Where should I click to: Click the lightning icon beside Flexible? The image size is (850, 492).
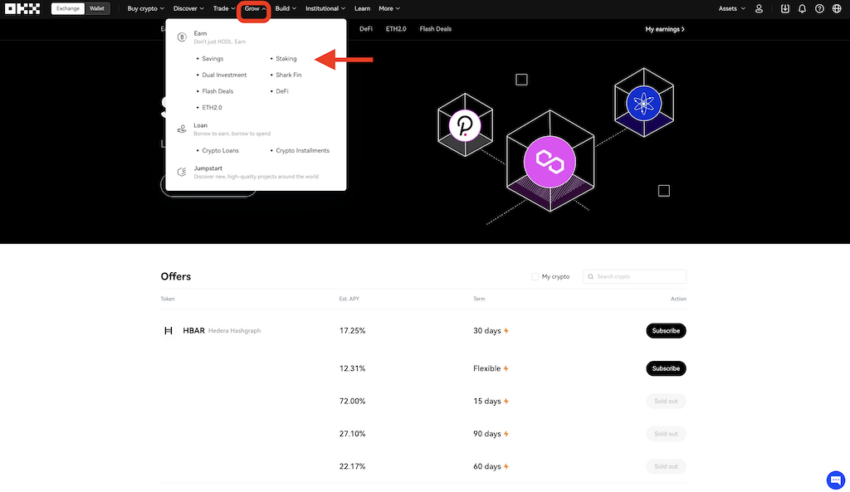(506, 368)
